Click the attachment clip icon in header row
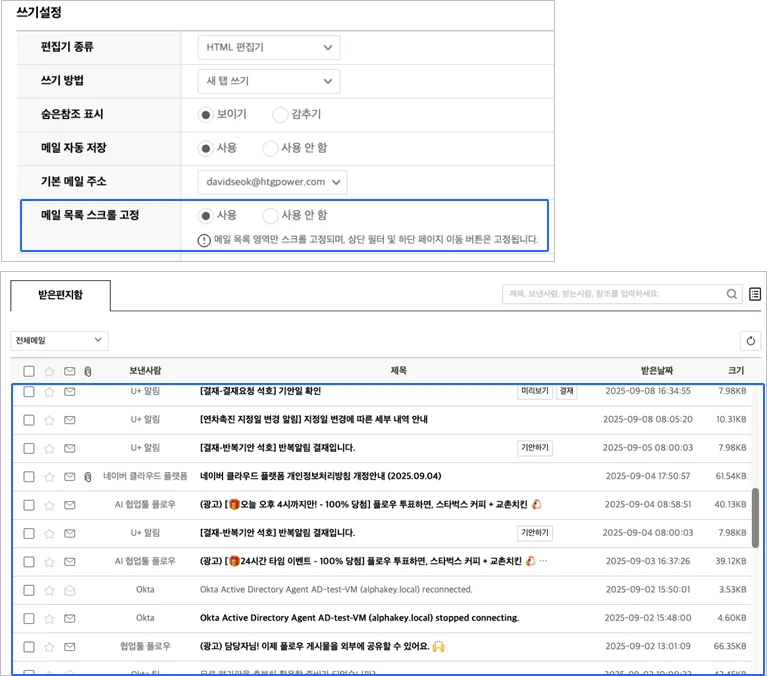 [x=88, y=371]
